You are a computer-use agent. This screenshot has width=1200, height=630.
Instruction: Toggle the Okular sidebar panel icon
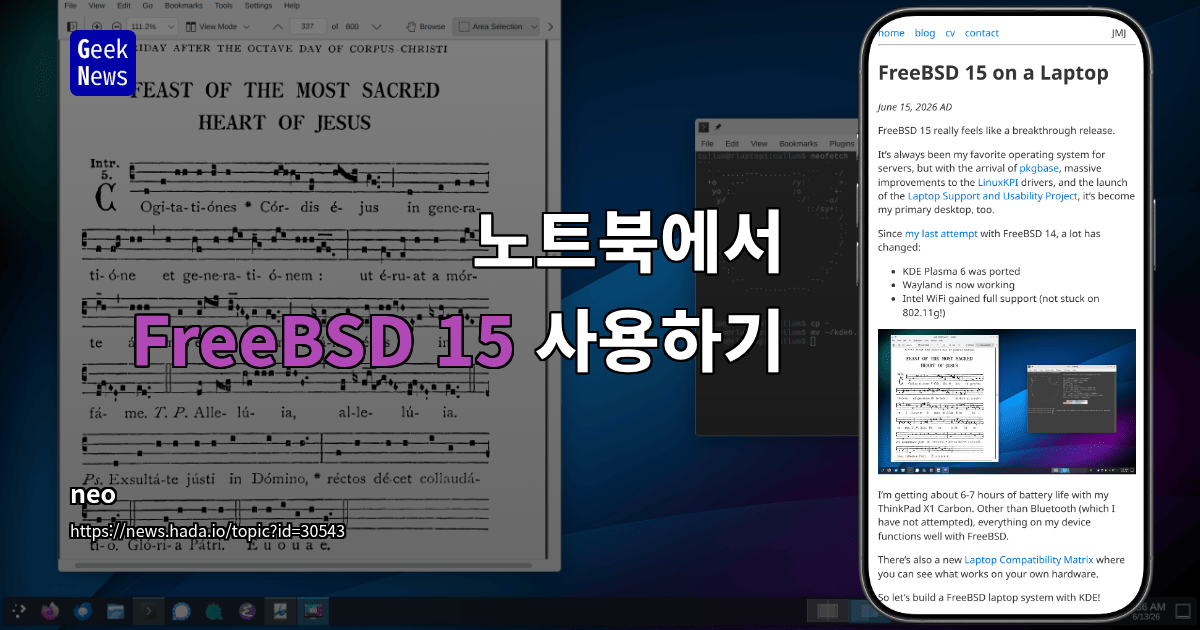(72, 26)
